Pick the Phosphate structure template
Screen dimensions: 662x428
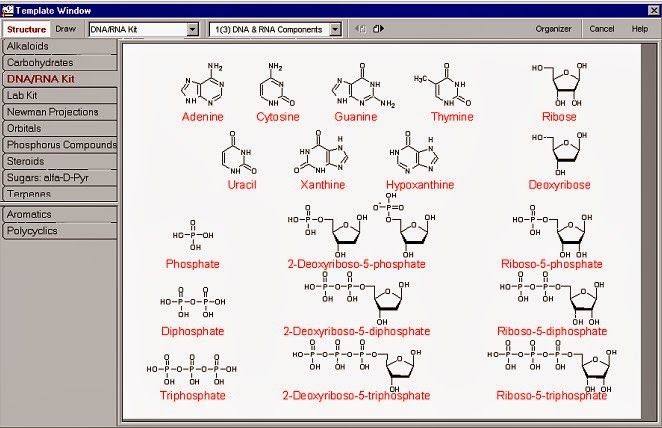click(193, 235)
